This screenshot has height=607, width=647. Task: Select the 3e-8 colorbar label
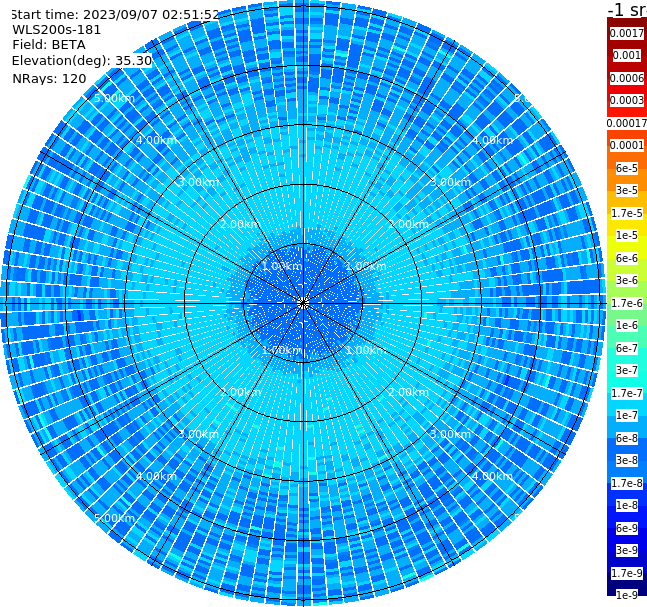[x=627, y=461]
